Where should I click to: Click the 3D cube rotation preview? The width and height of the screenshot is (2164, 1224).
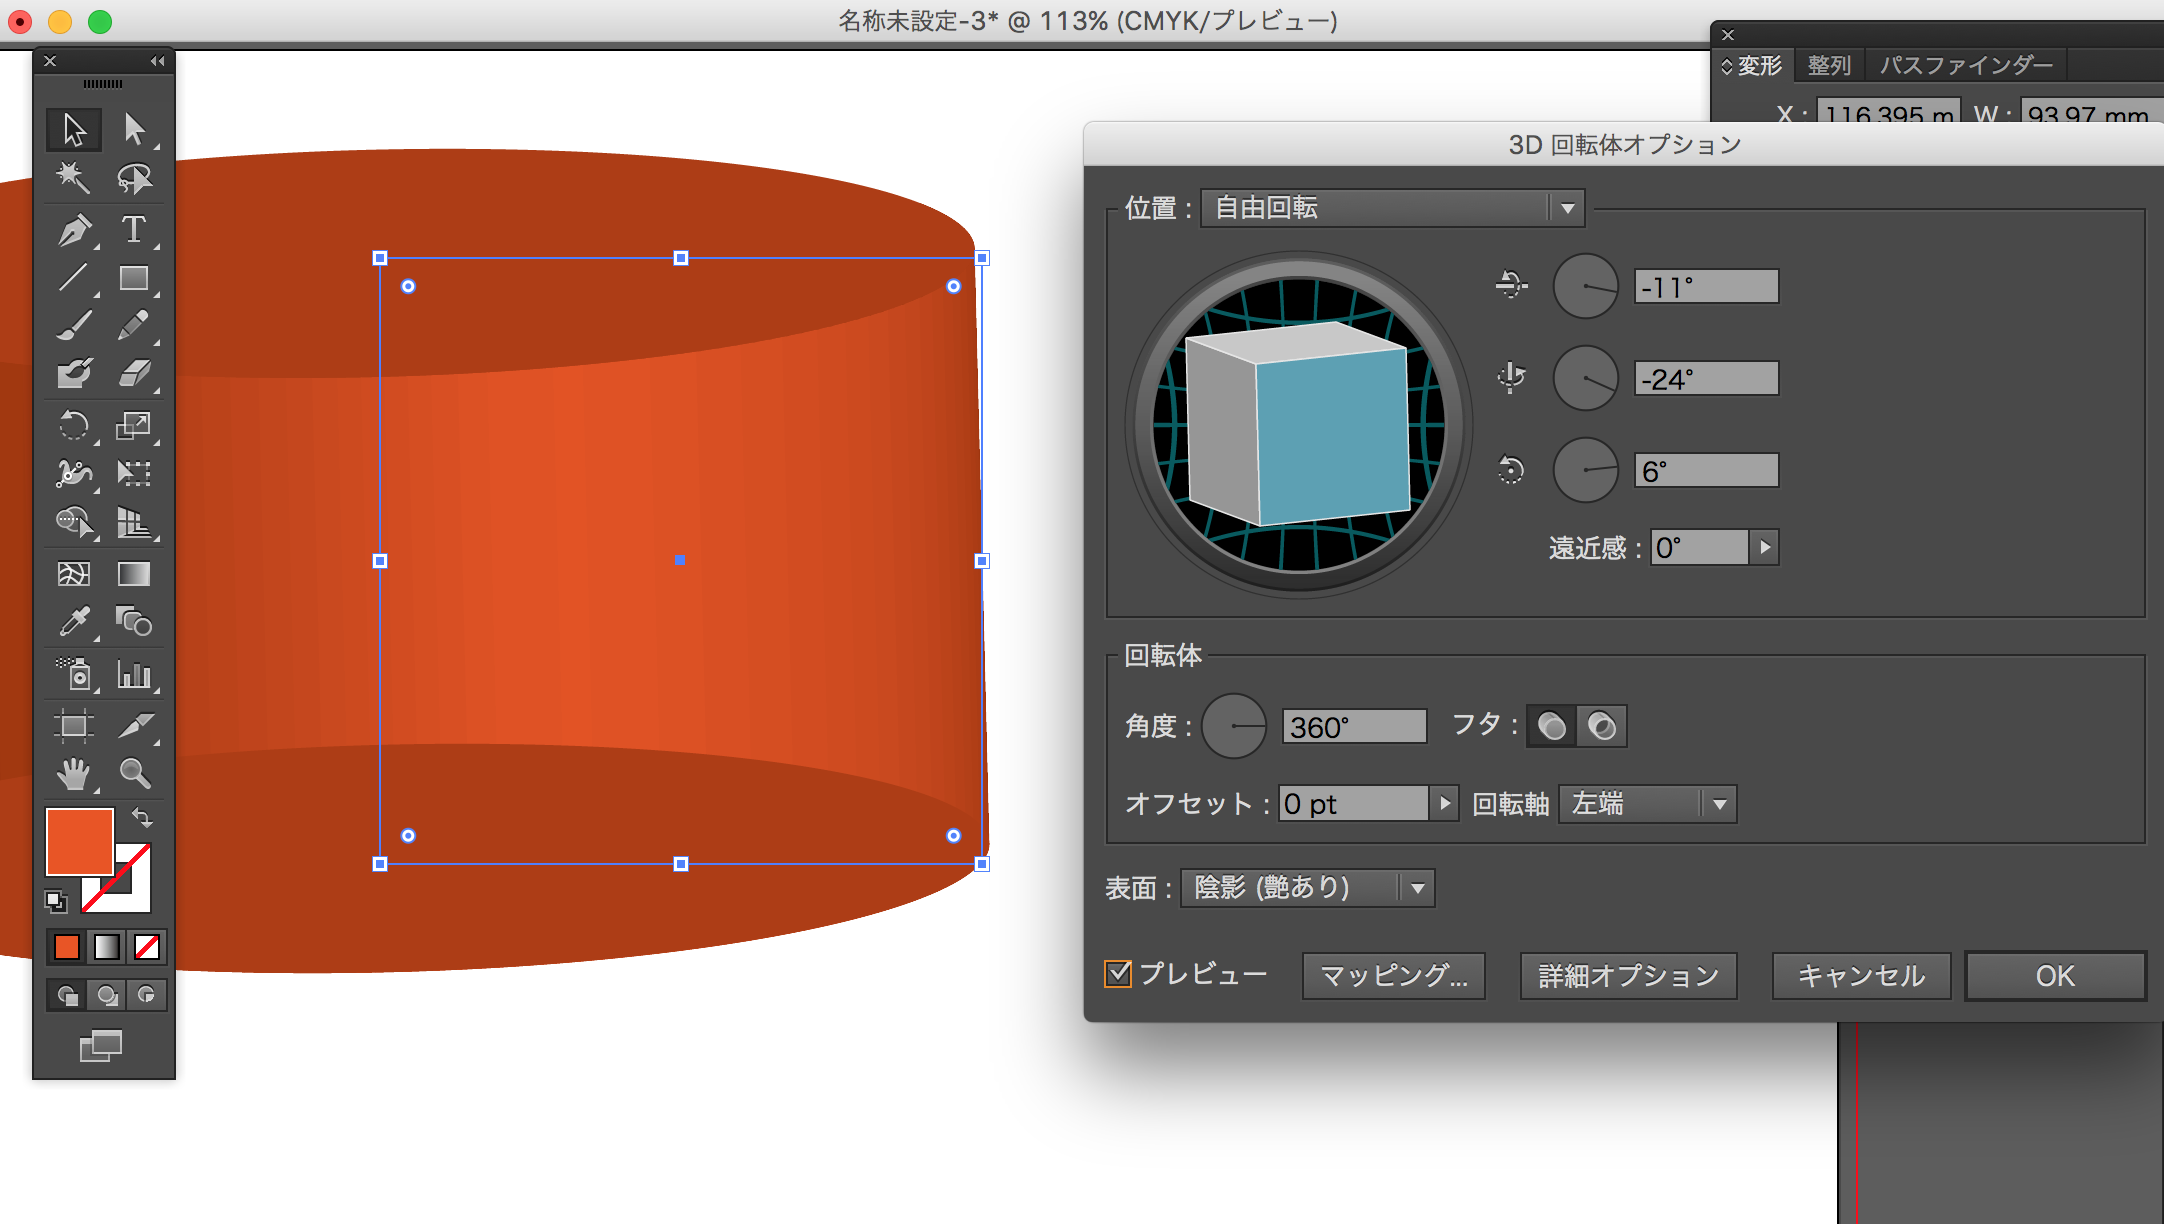1298,425
